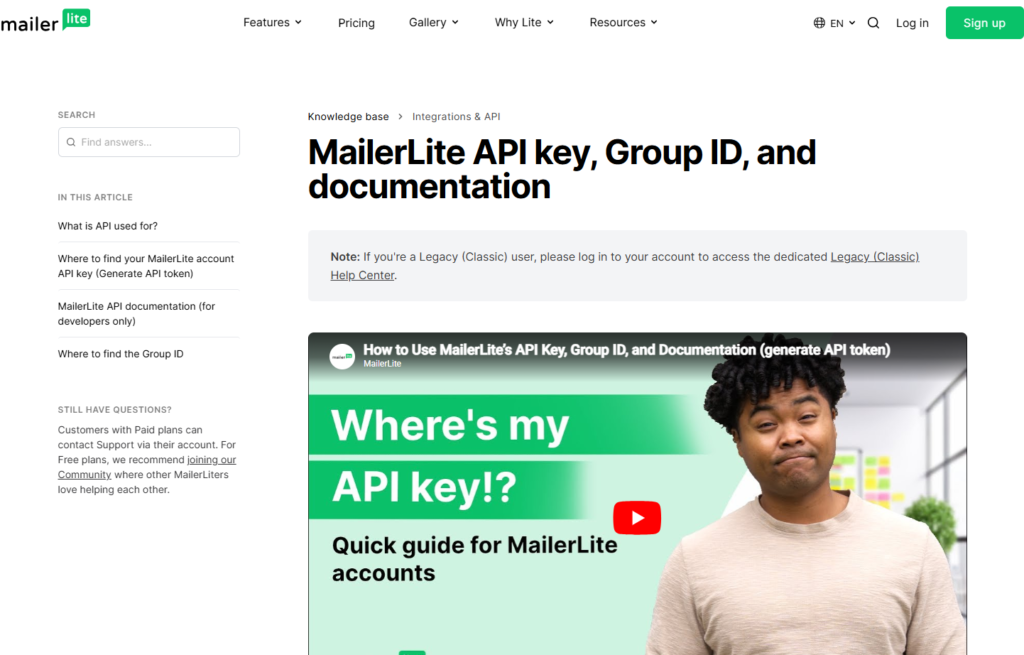Open the Legacy (Classic) Help Center link
Screen dimensions: 1024x655
624,266
